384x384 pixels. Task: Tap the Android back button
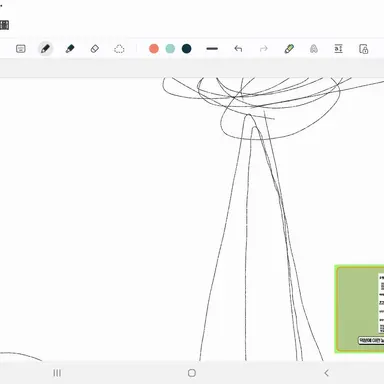click(x=326, y=373)
